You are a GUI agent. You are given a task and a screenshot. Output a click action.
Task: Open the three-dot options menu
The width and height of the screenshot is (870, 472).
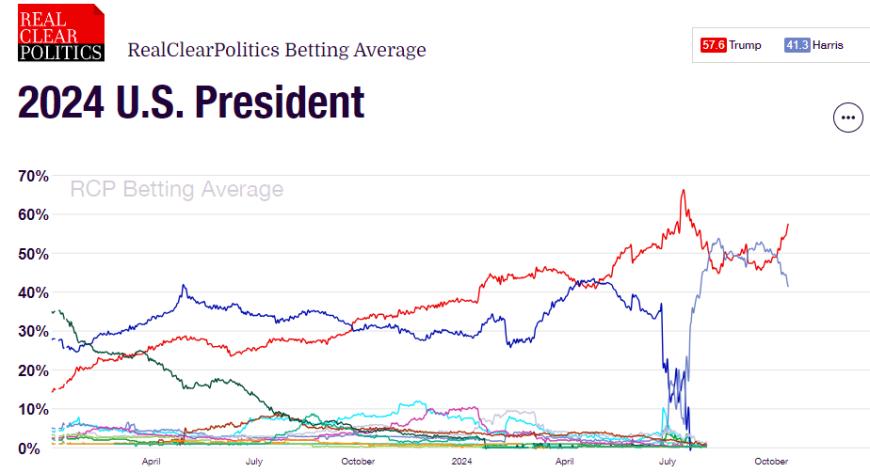point(848,118)
